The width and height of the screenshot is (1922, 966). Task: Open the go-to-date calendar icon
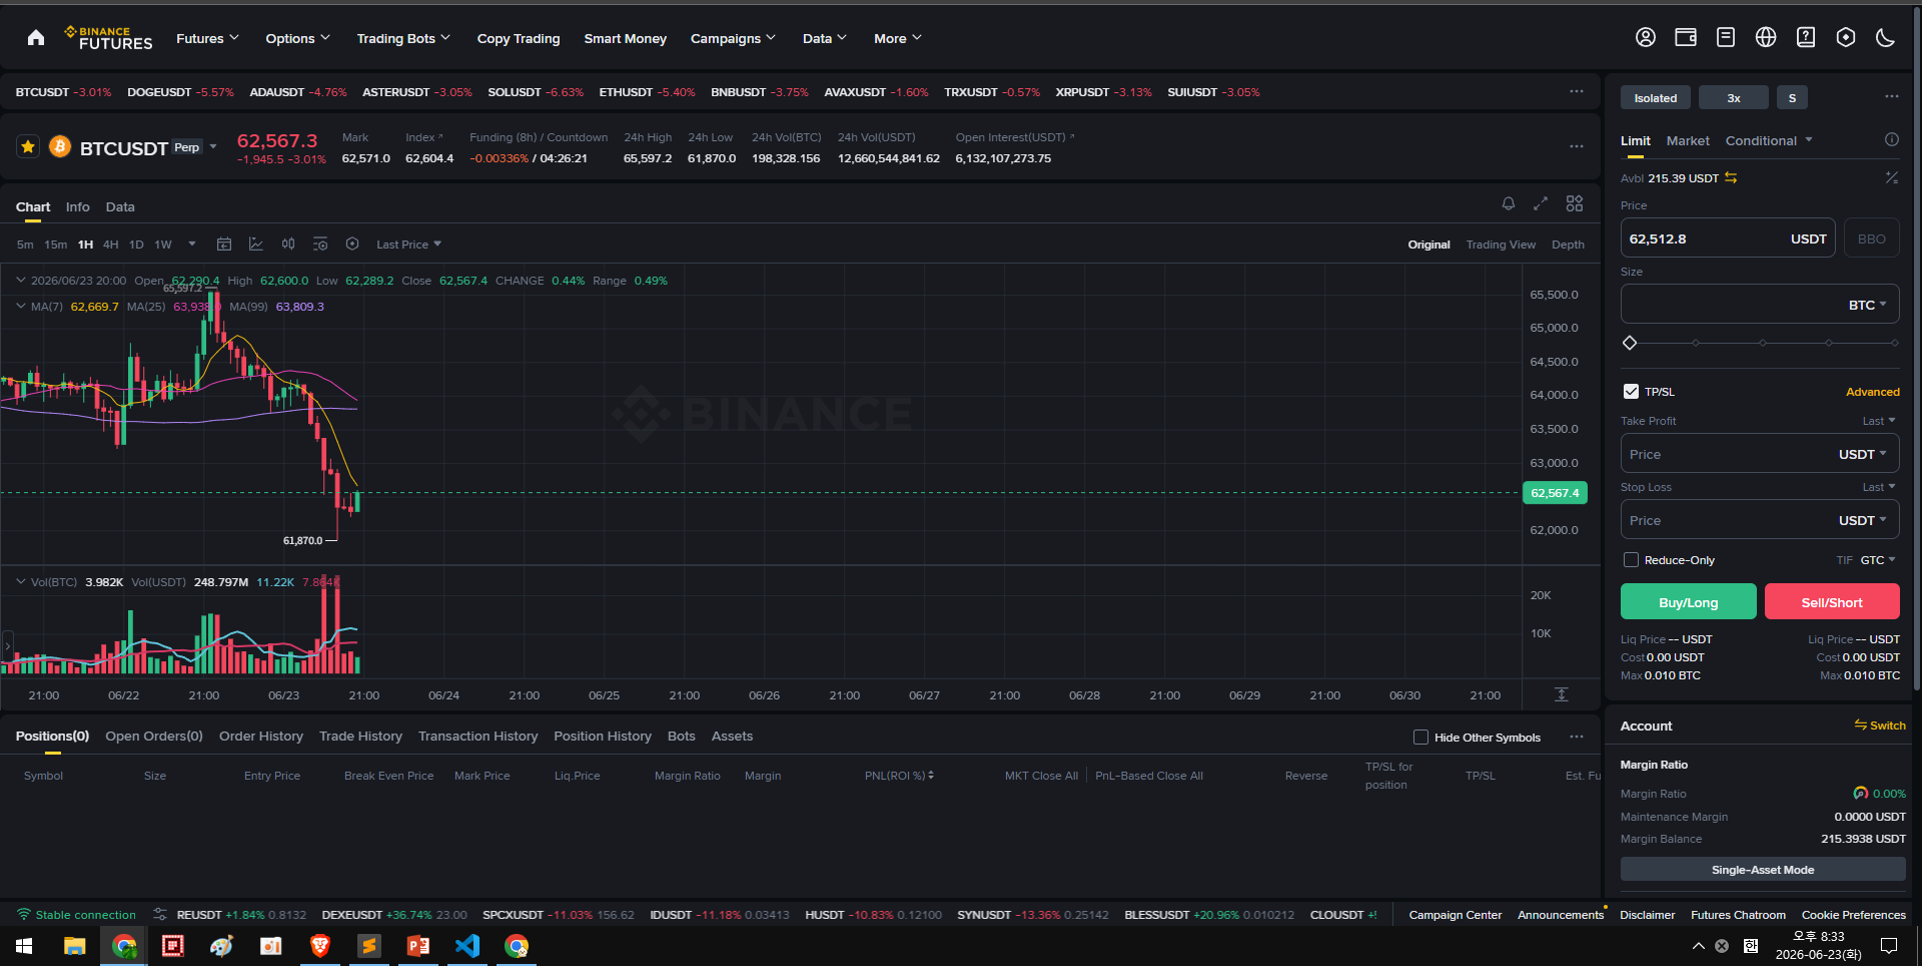[224, 244]
